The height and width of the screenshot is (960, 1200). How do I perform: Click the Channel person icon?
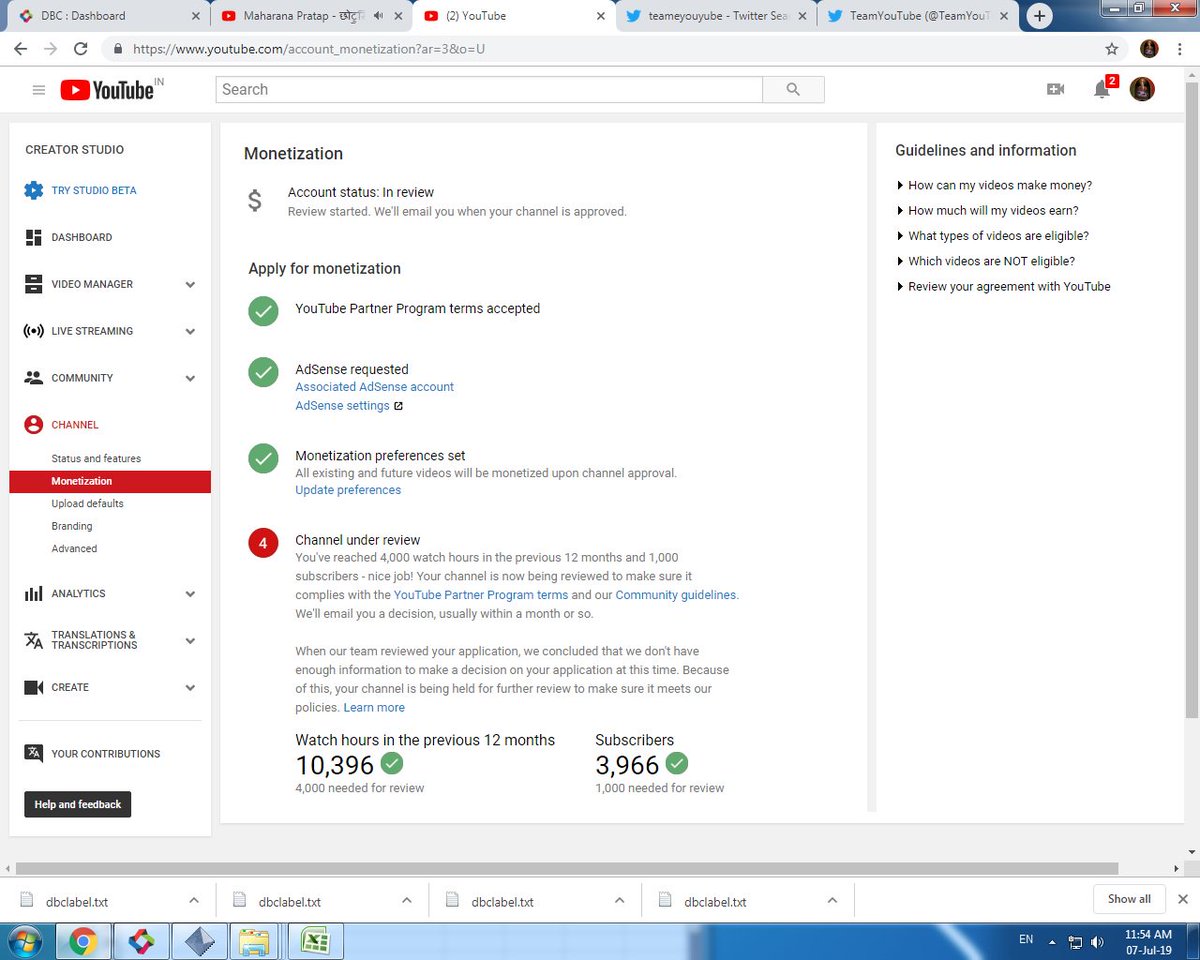[33, 425]
